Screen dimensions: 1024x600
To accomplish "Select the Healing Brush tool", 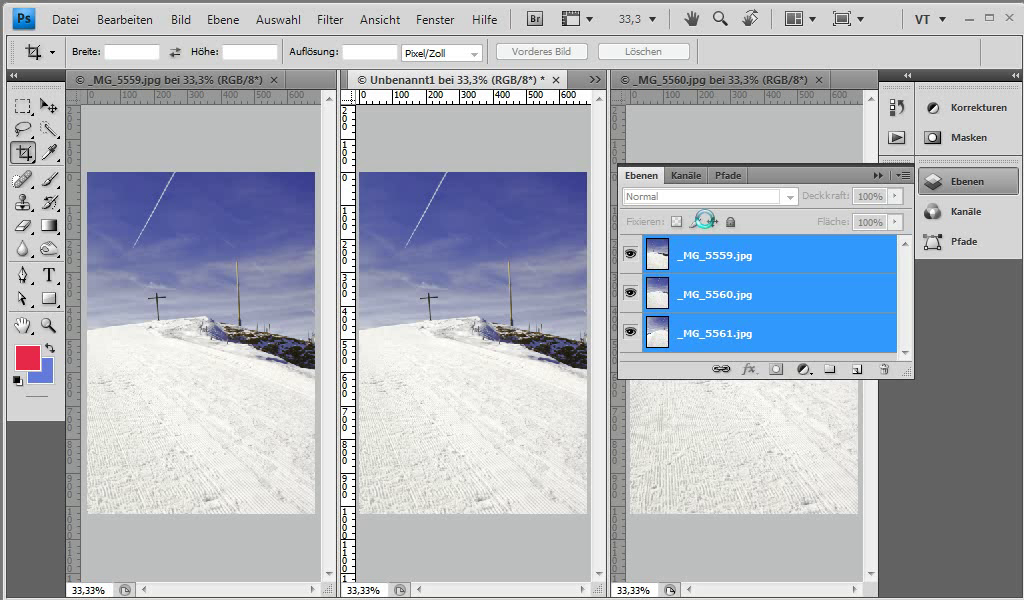I will 23,179.
